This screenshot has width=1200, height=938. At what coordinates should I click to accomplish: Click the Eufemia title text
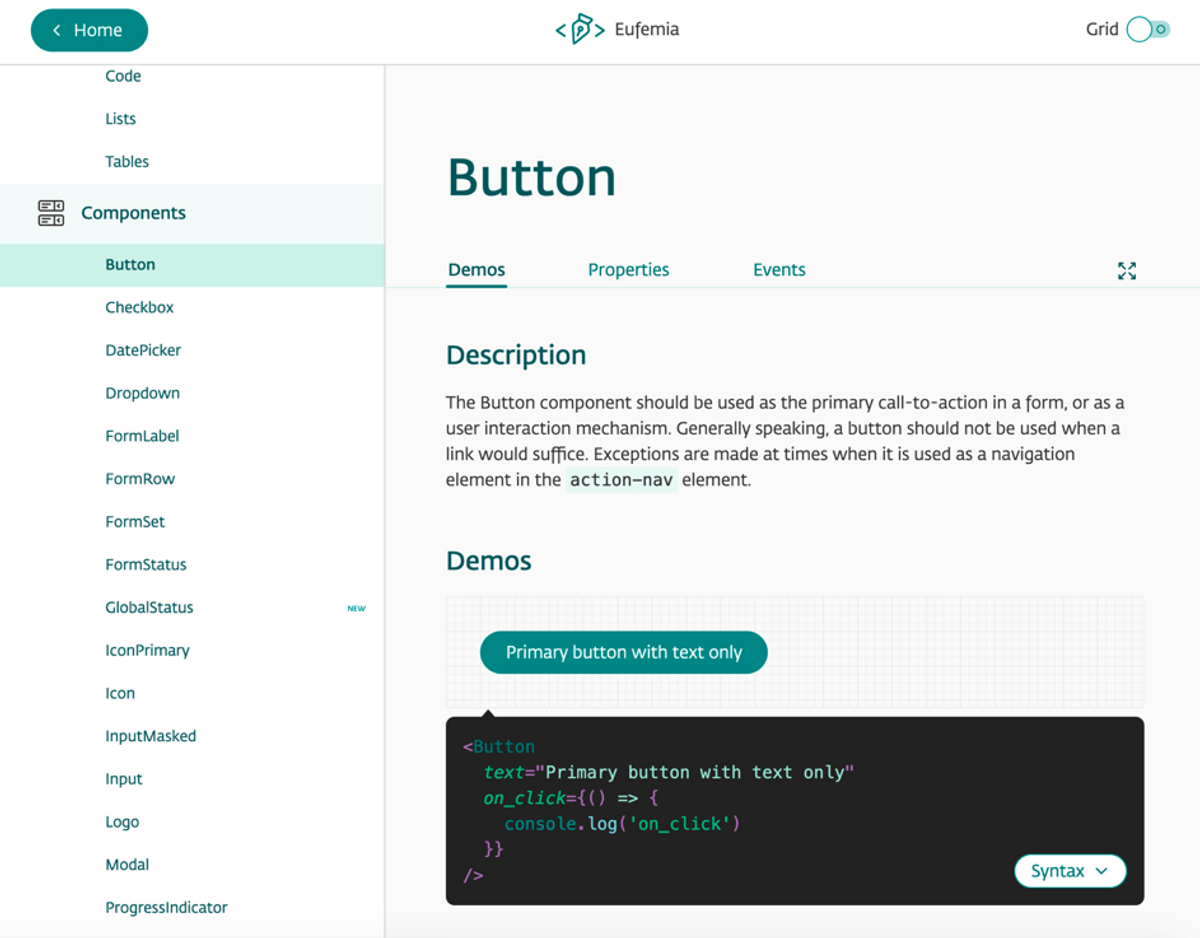[647, 30]
